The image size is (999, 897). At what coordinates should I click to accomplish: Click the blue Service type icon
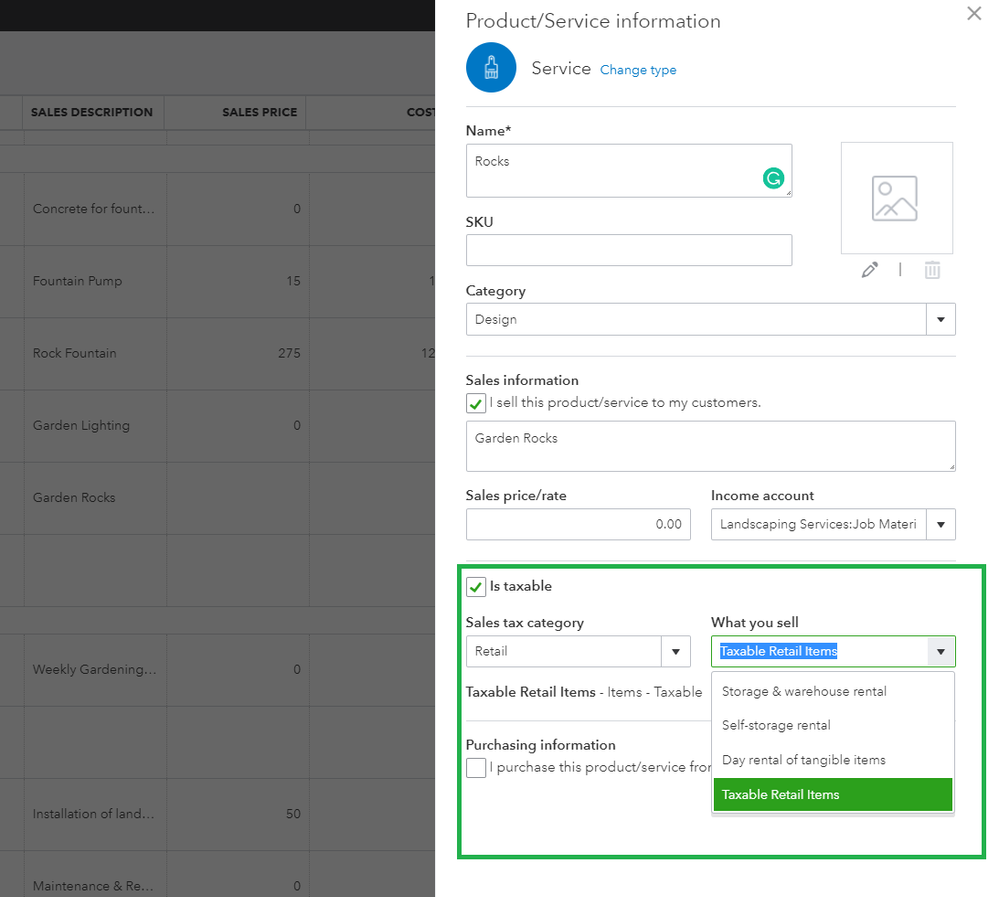click(x=491, y=68)
